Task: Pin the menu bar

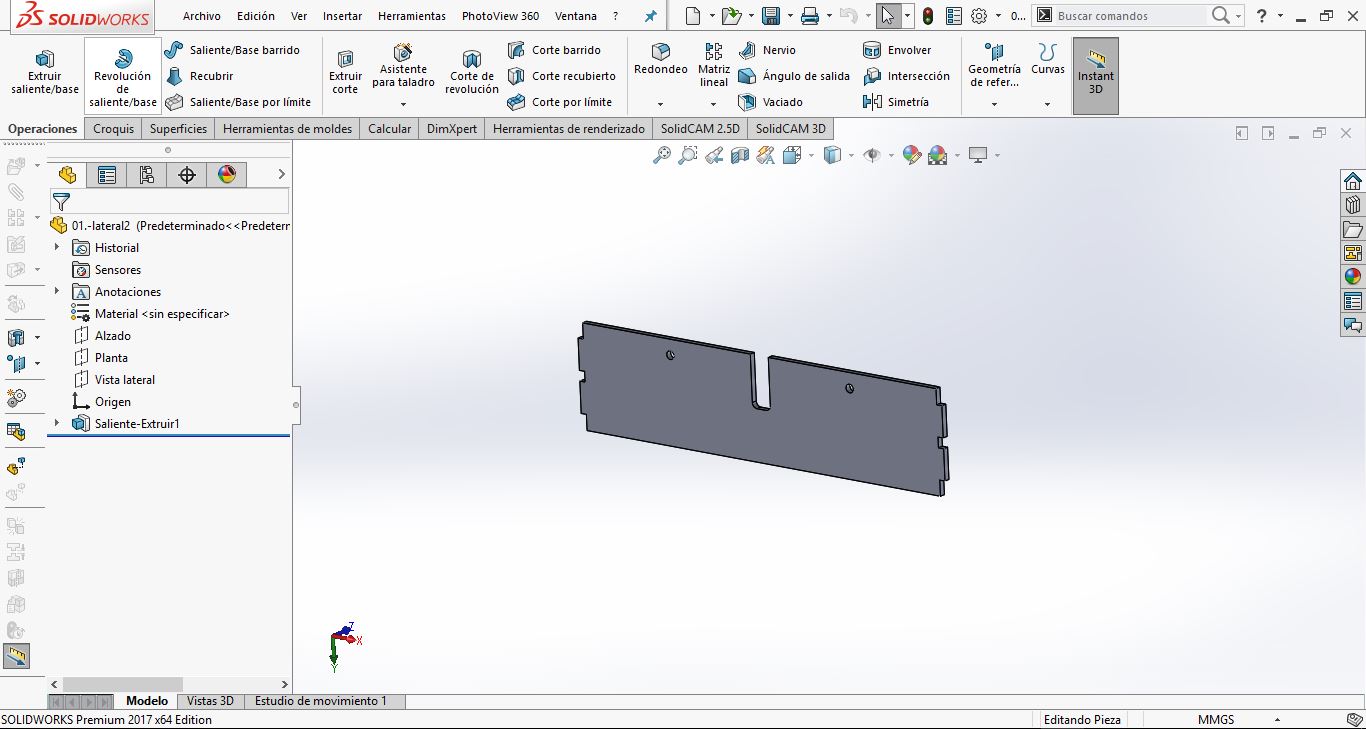Action: (651, 16)
